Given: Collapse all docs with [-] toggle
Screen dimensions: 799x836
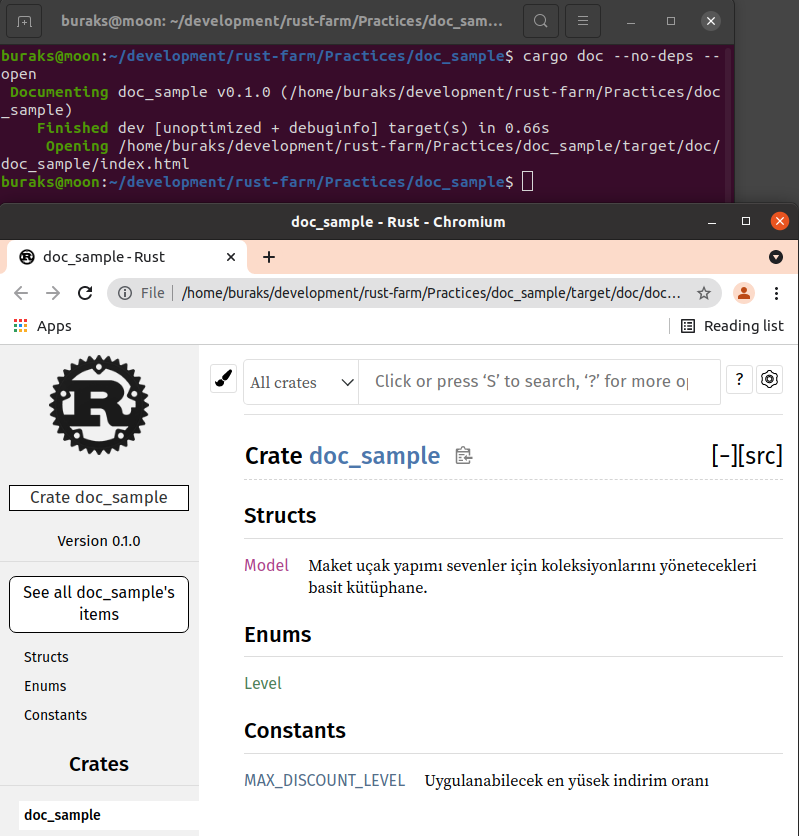Looking at the screenshot, I should [725, 456].
